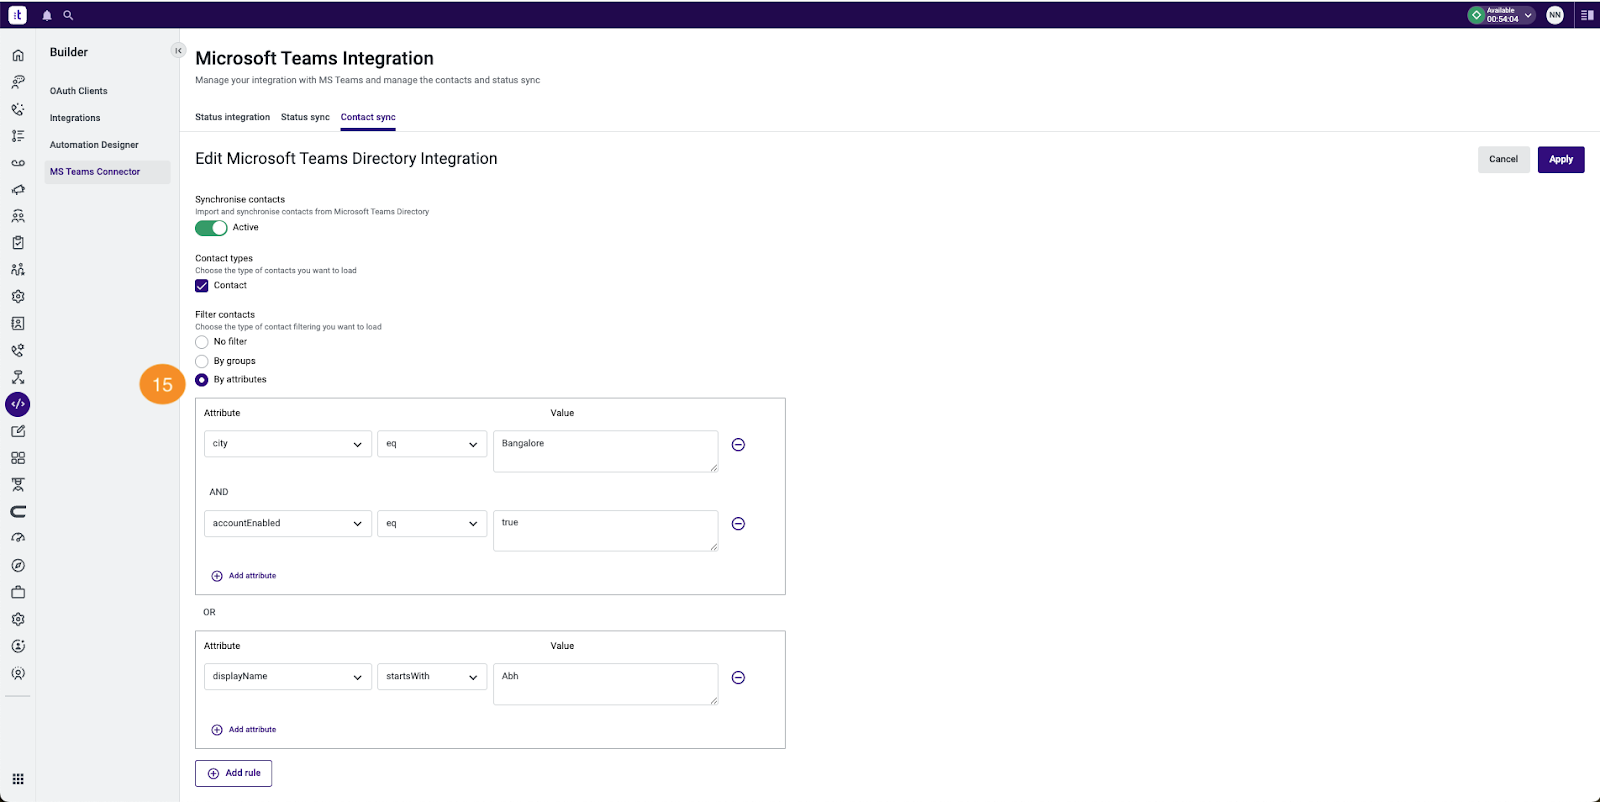Toggle the Synchronise contacts Active switch
This screenshot has width=1600, height=802.
(x=211, y=228)
